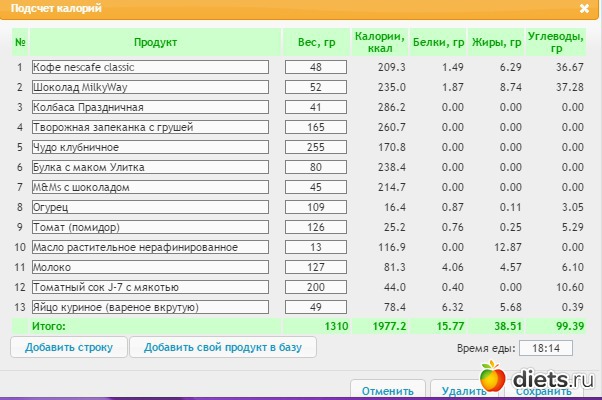Viewport: 602px width, 400px height.
Task: Click the 'Калории, ккал' column header
Action: tap(380, 42)
